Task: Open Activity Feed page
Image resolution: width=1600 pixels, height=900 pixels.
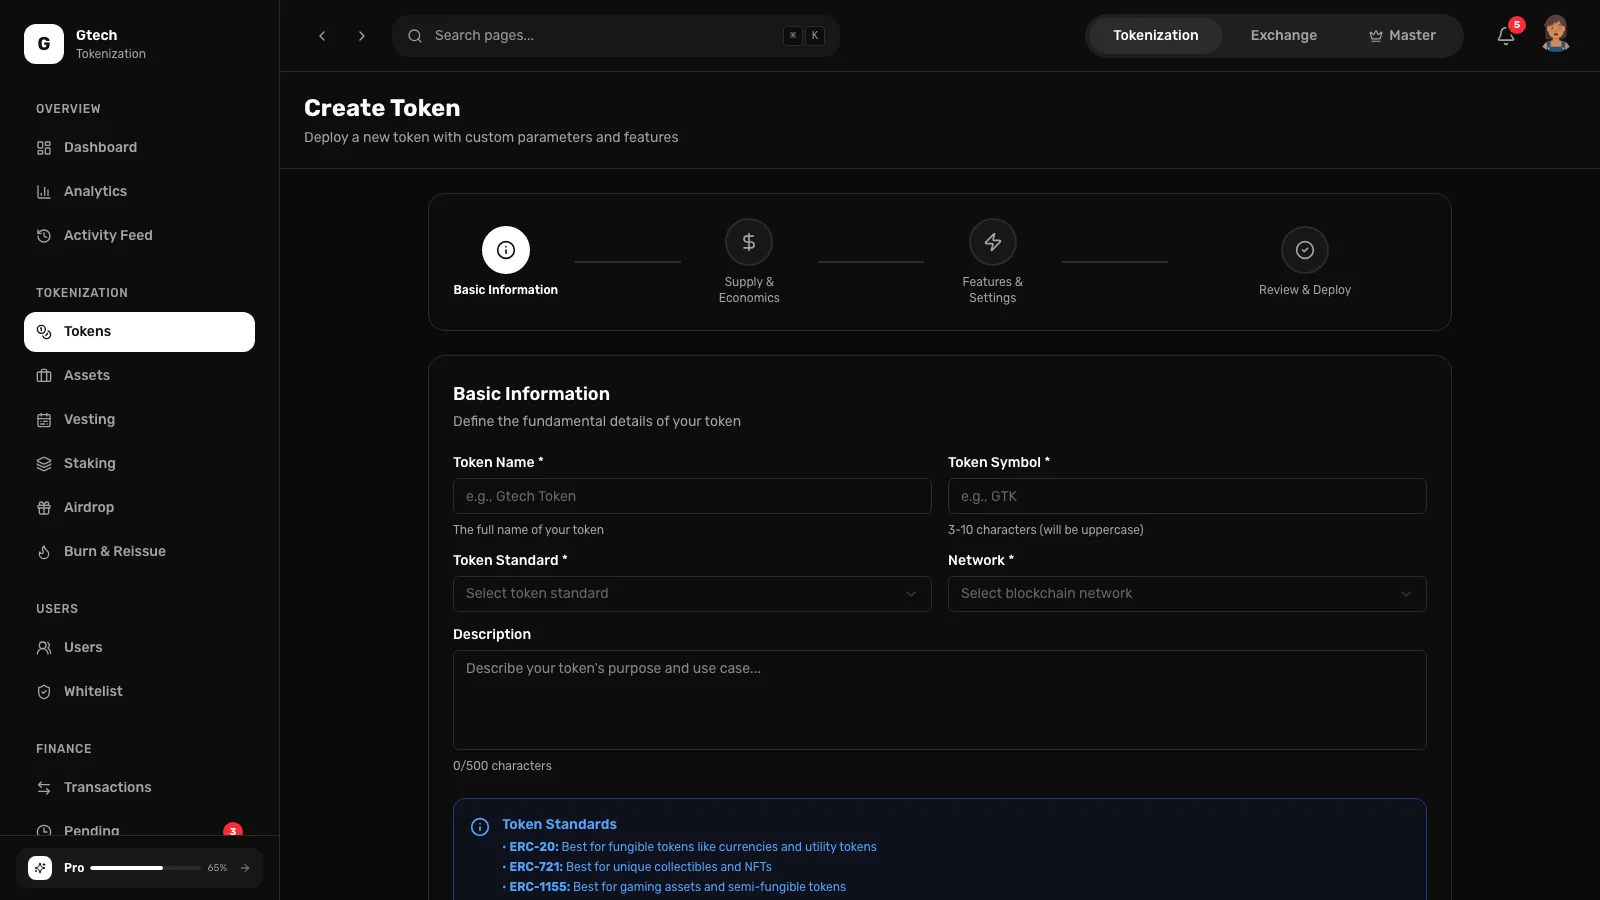Action: 139,236
